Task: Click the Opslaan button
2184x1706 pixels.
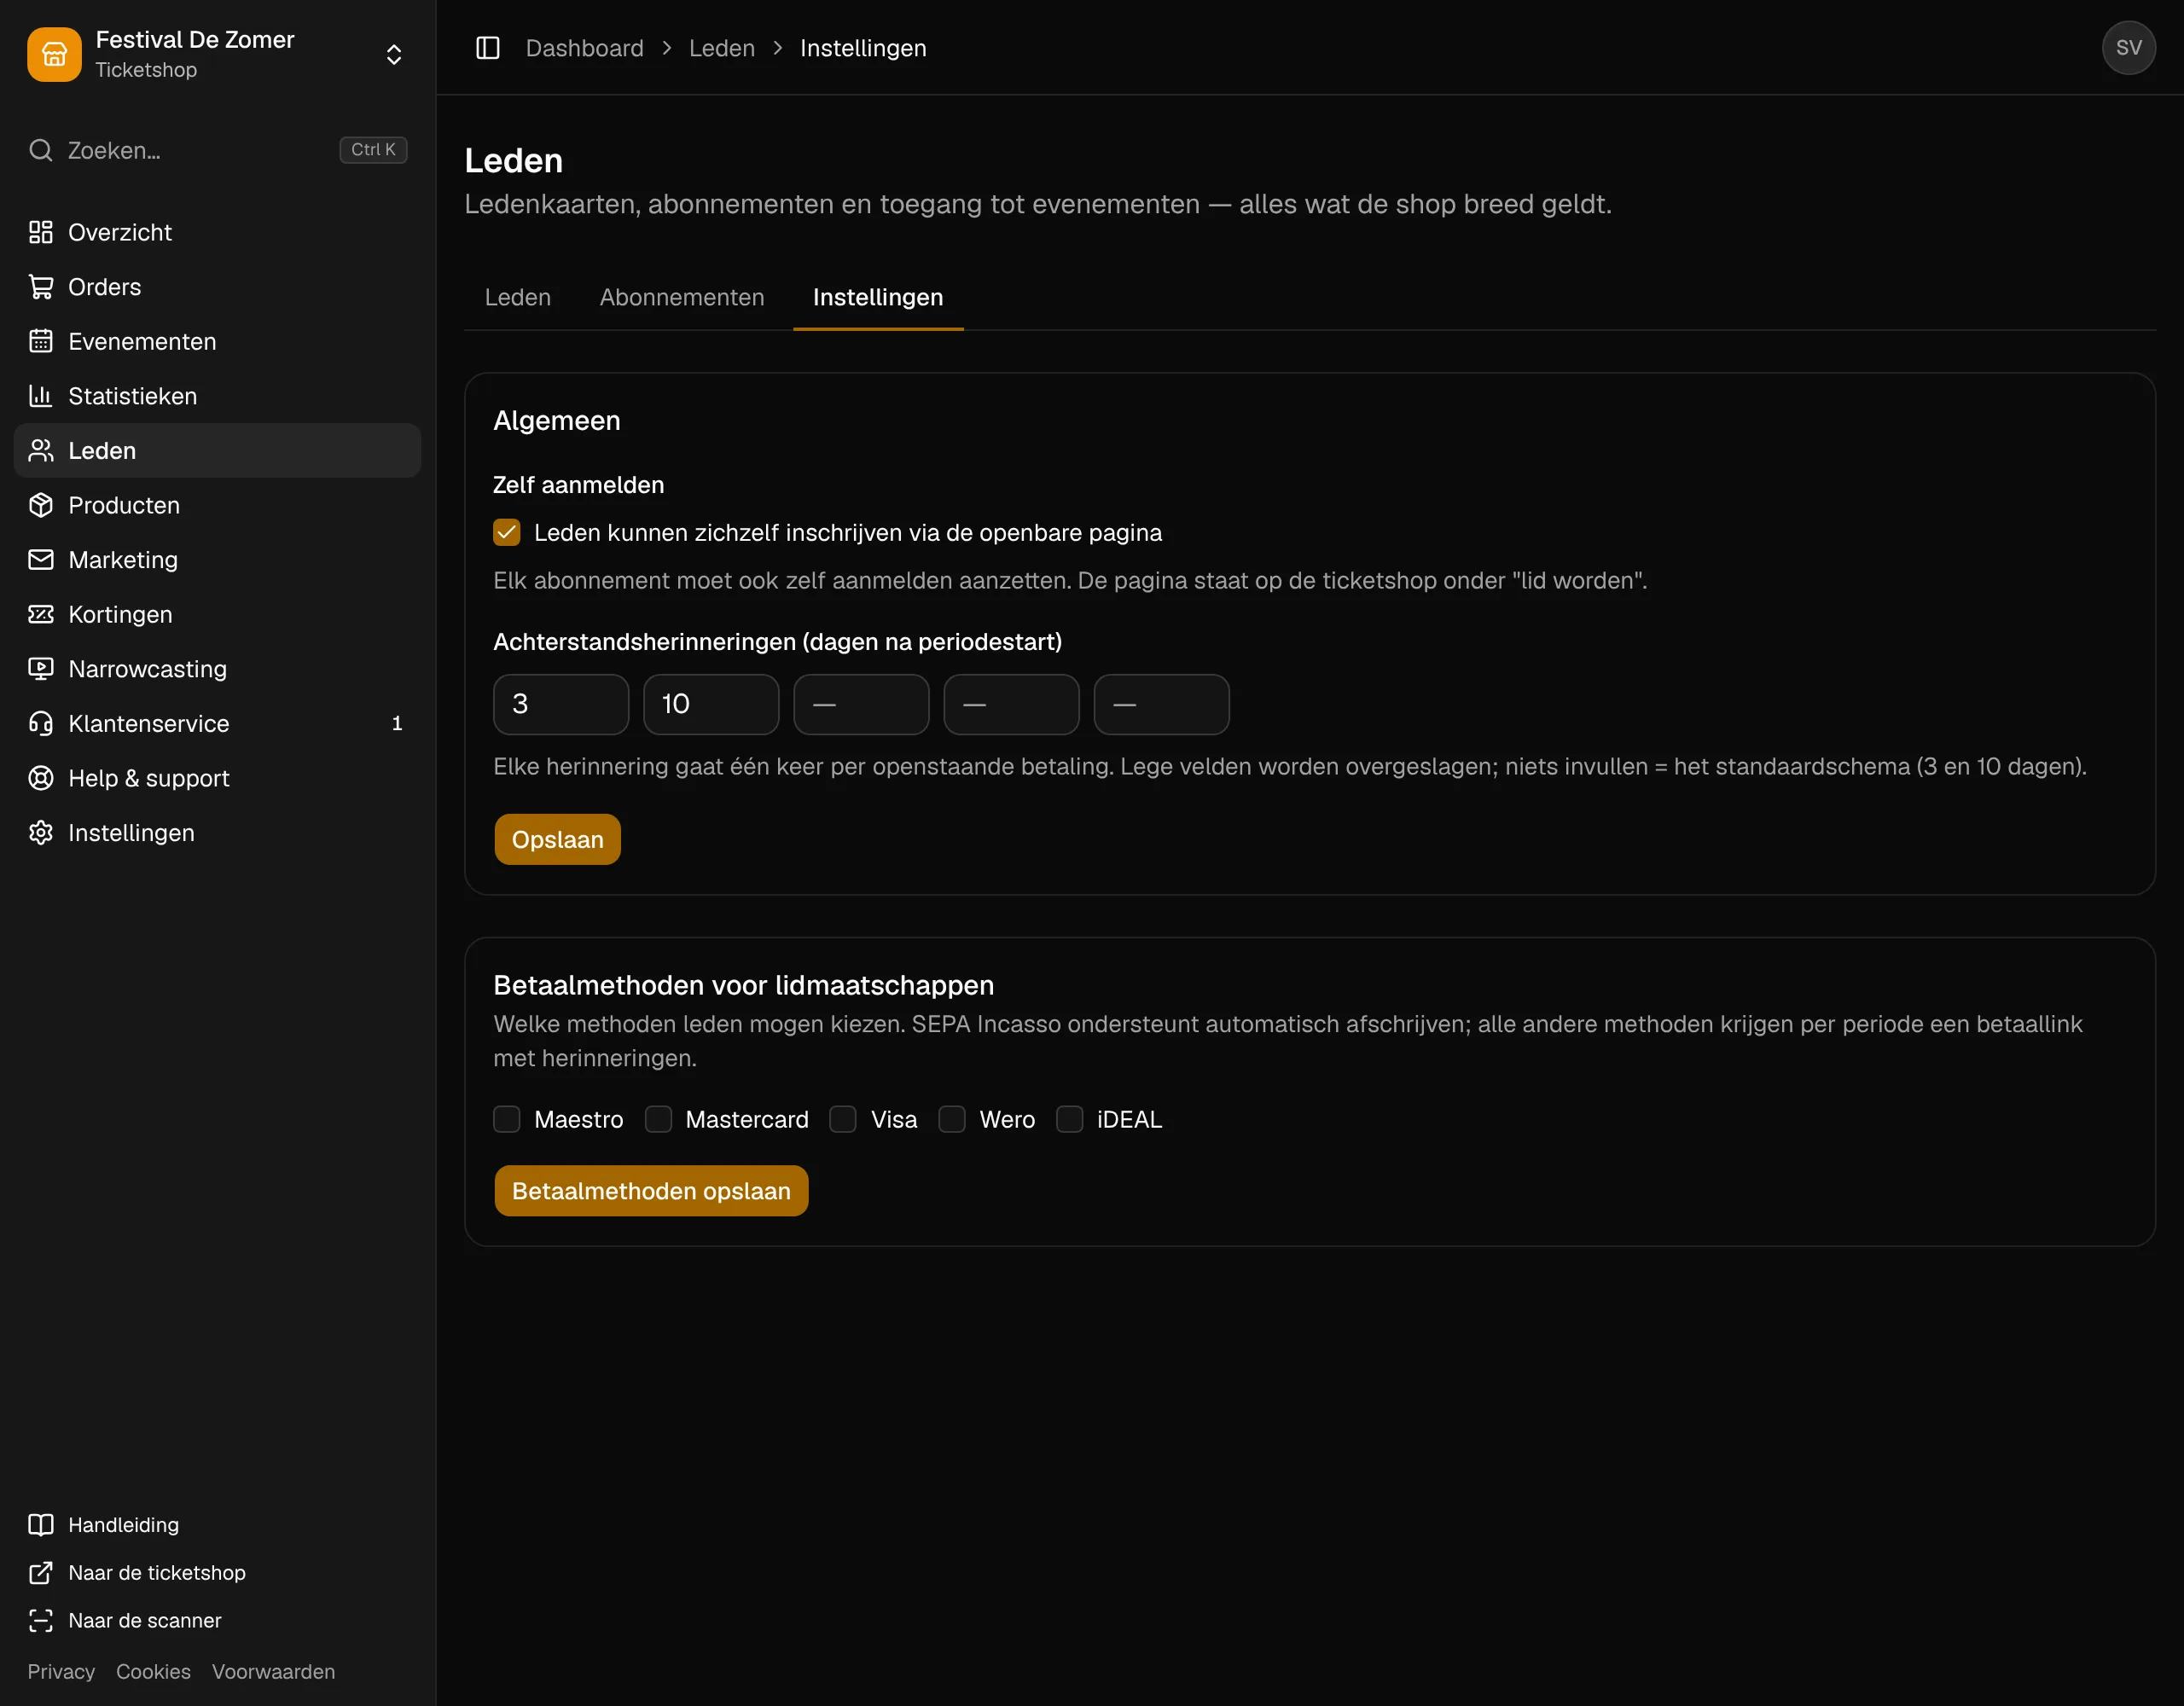Action: click(x=557, y=839)
